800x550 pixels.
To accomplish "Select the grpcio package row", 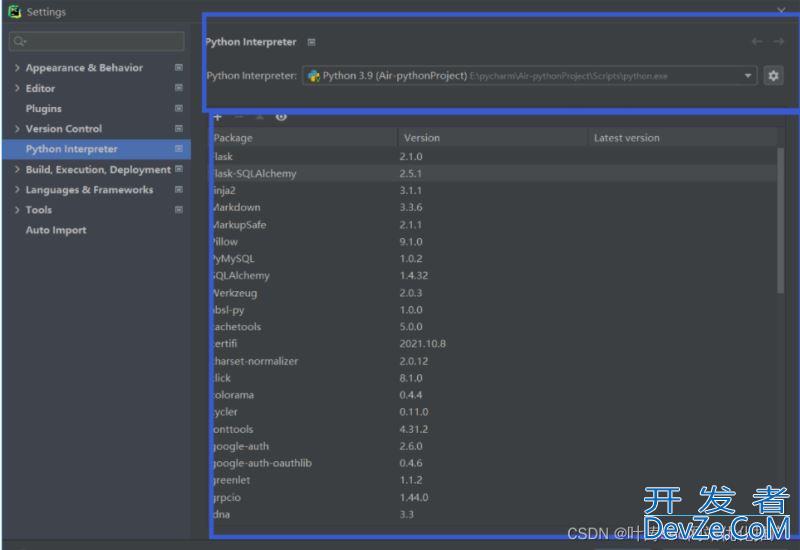I will (494, 497).
